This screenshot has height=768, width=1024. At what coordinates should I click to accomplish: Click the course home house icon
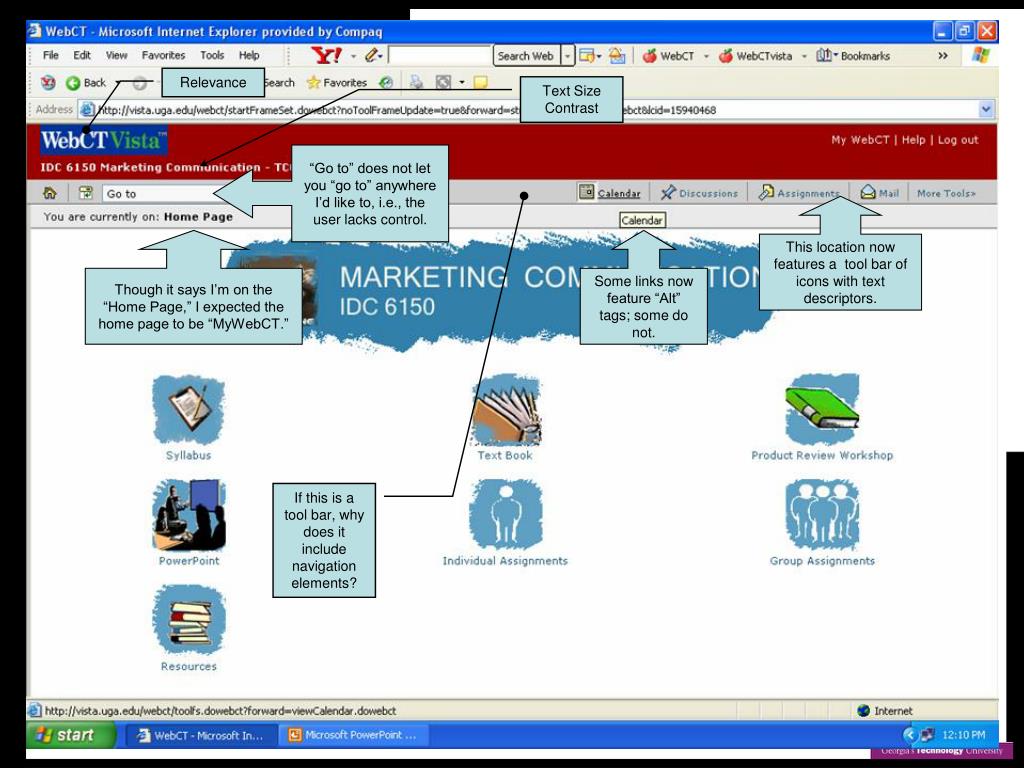pos(50,193)
